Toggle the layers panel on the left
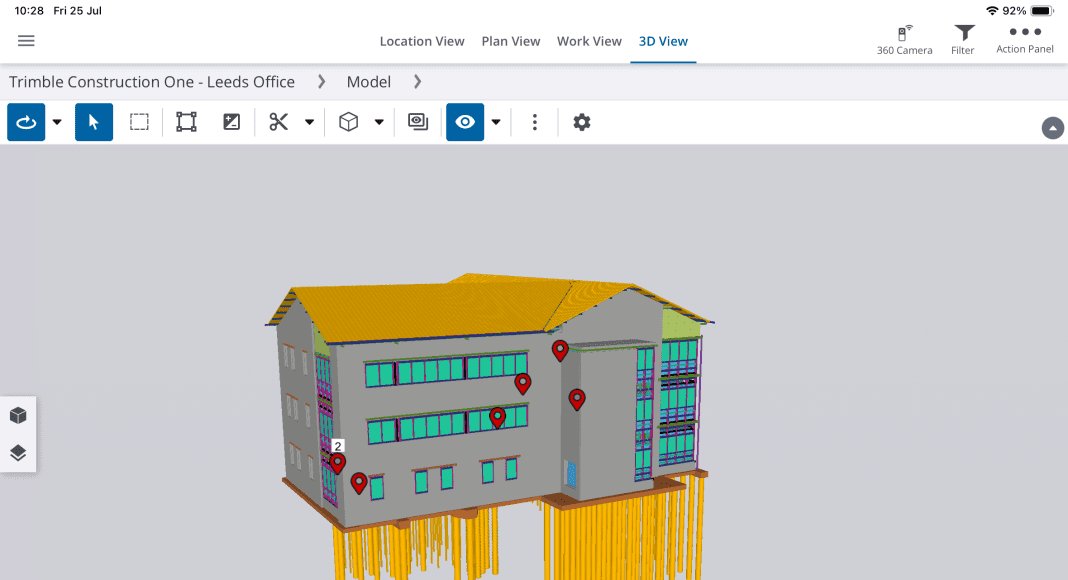The height and width of the screenshot is (580, 1068). pos(18,453)
